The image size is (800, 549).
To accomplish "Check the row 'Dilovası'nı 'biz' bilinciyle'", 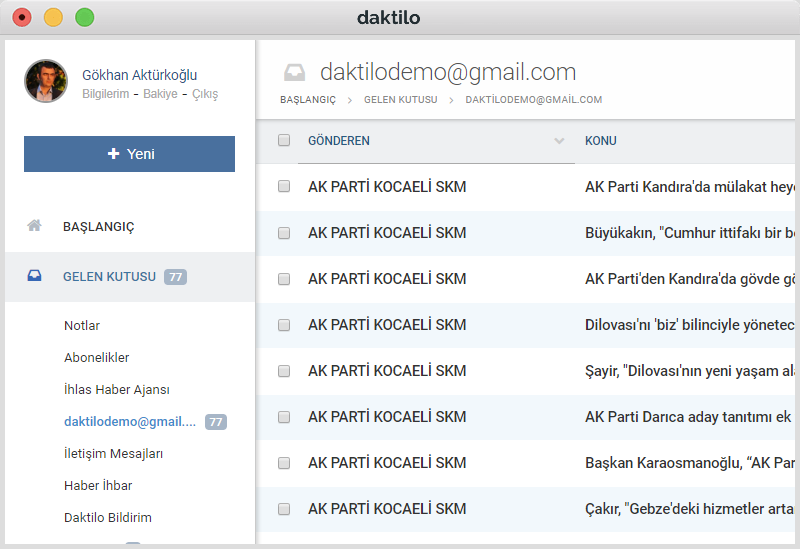I will pos(284,325).
